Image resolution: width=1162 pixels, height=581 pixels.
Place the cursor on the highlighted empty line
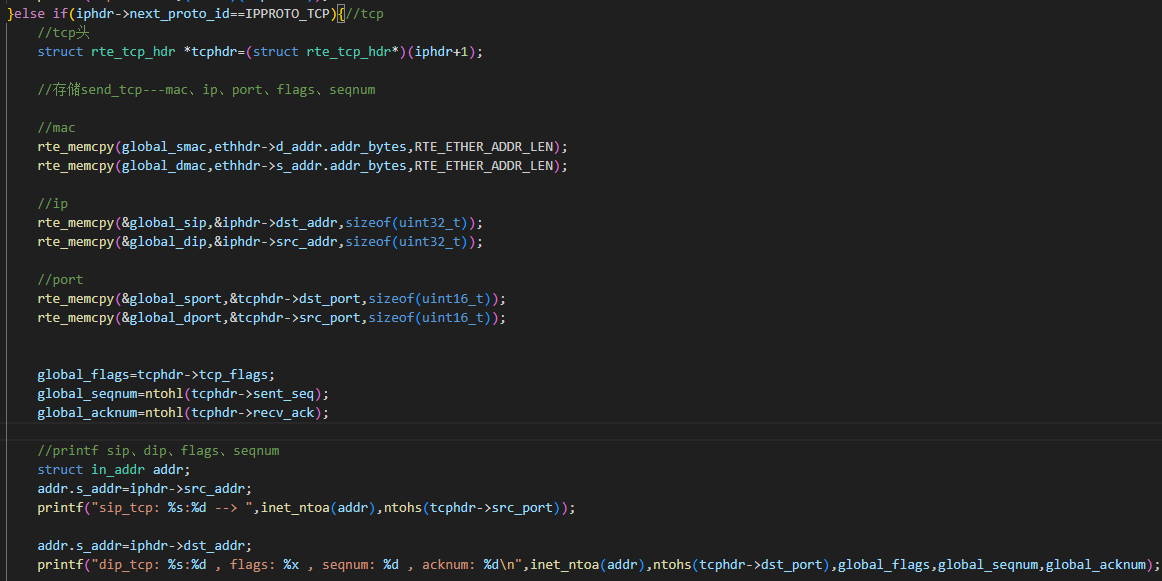coord(581,432)
